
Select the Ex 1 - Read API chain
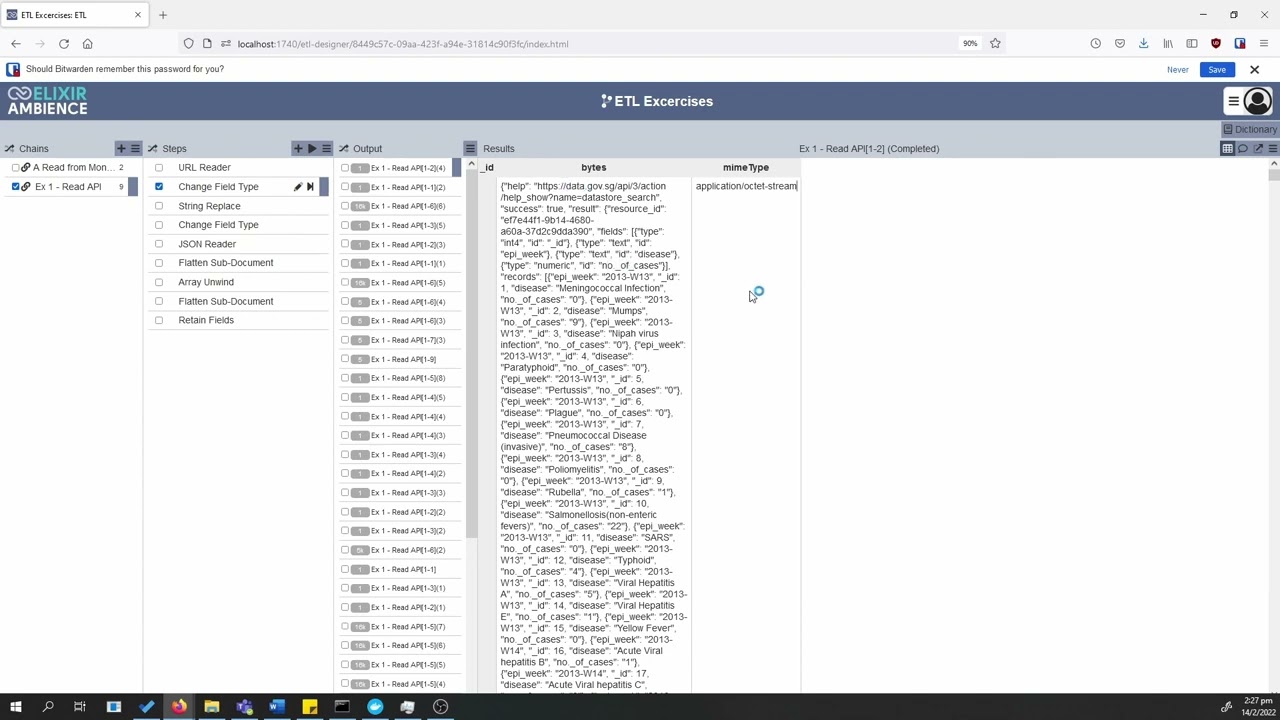point(68,187)
